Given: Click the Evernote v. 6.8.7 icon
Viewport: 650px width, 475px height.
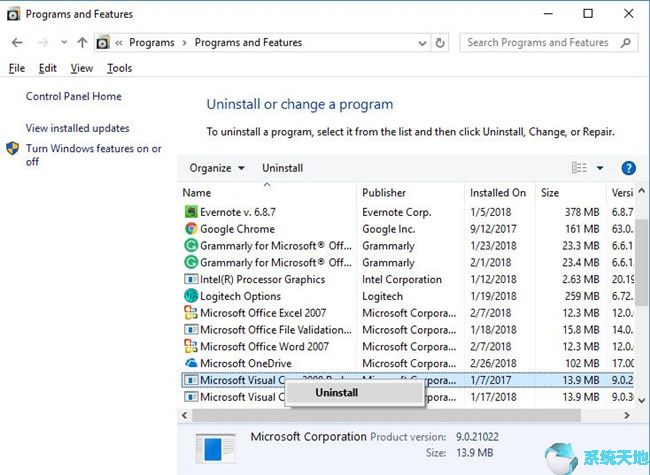Looking at the screenshot, I should (191, 212).
